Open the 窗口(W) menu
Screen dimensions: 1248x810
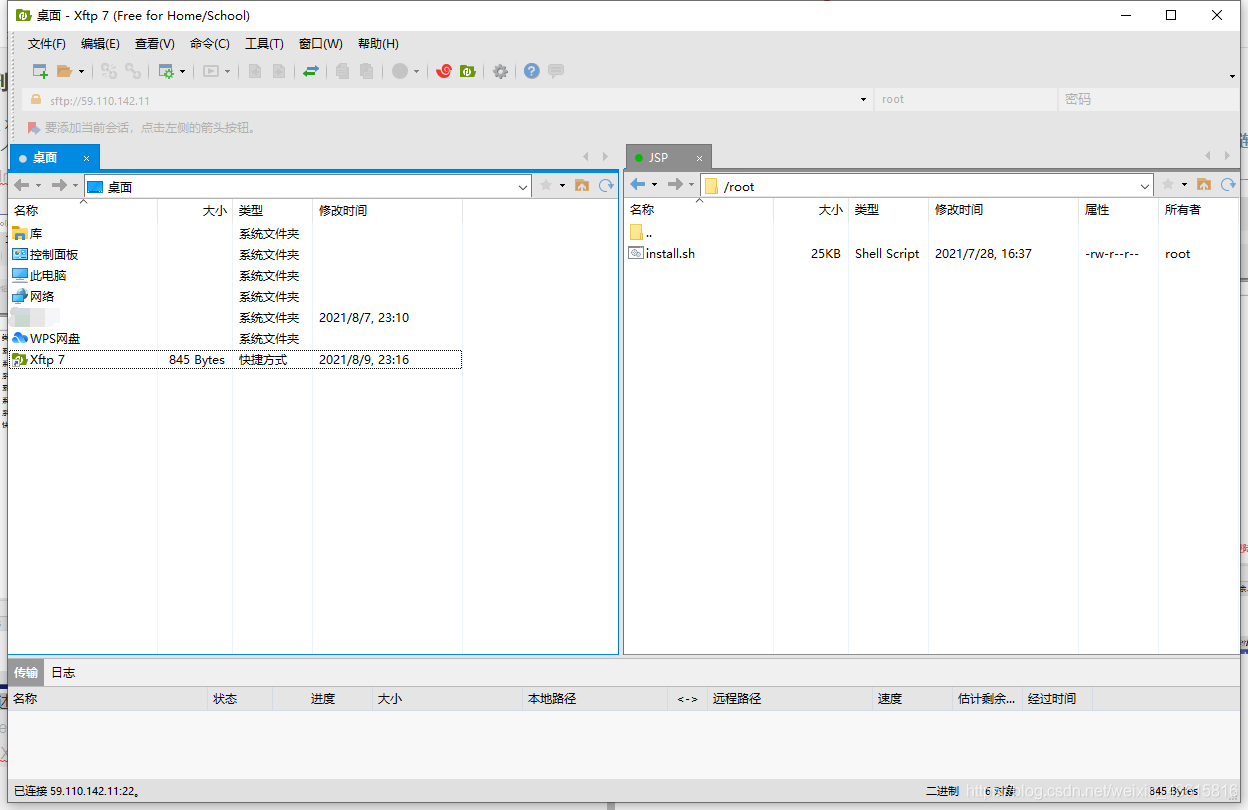tap(320, 44)
